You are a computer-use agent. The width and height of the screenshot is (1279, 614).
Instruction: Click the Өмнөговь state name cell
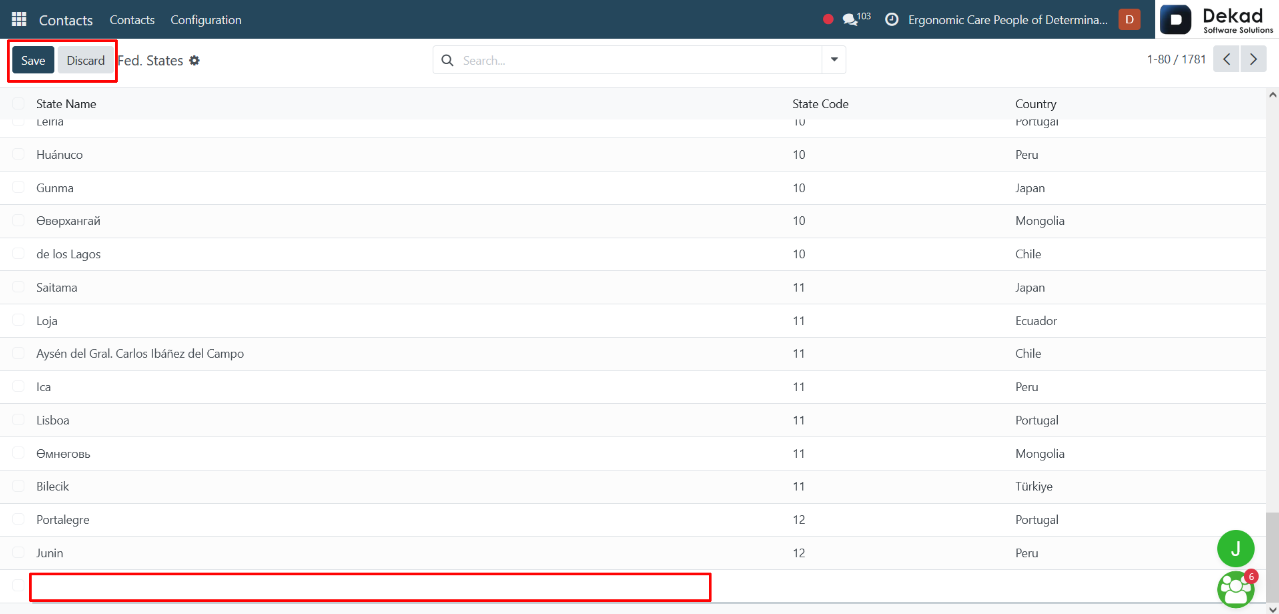(63, 453)
